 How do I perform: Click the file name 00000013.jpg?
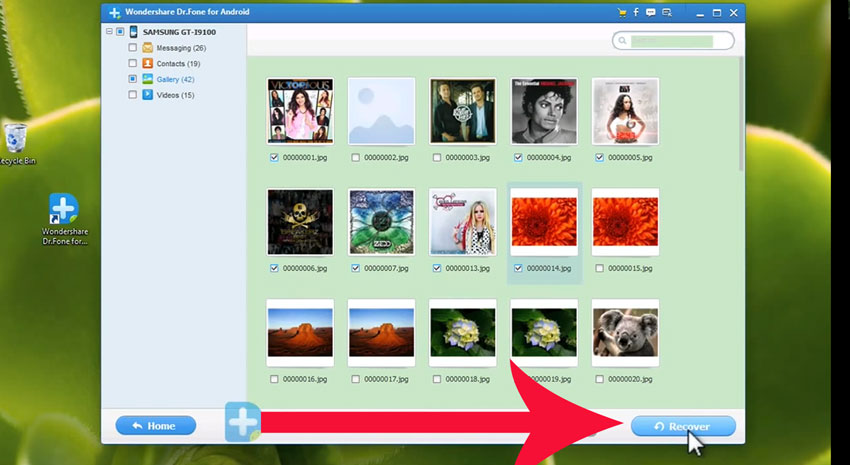(468, 268)
